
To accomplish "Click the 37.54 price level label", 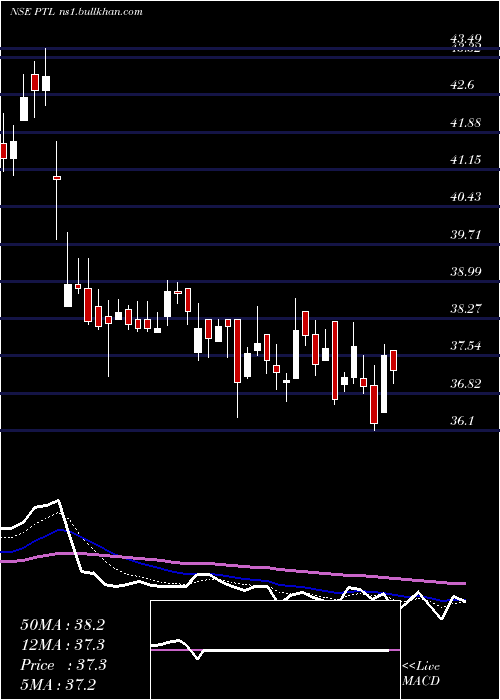I will coord(466,346).
